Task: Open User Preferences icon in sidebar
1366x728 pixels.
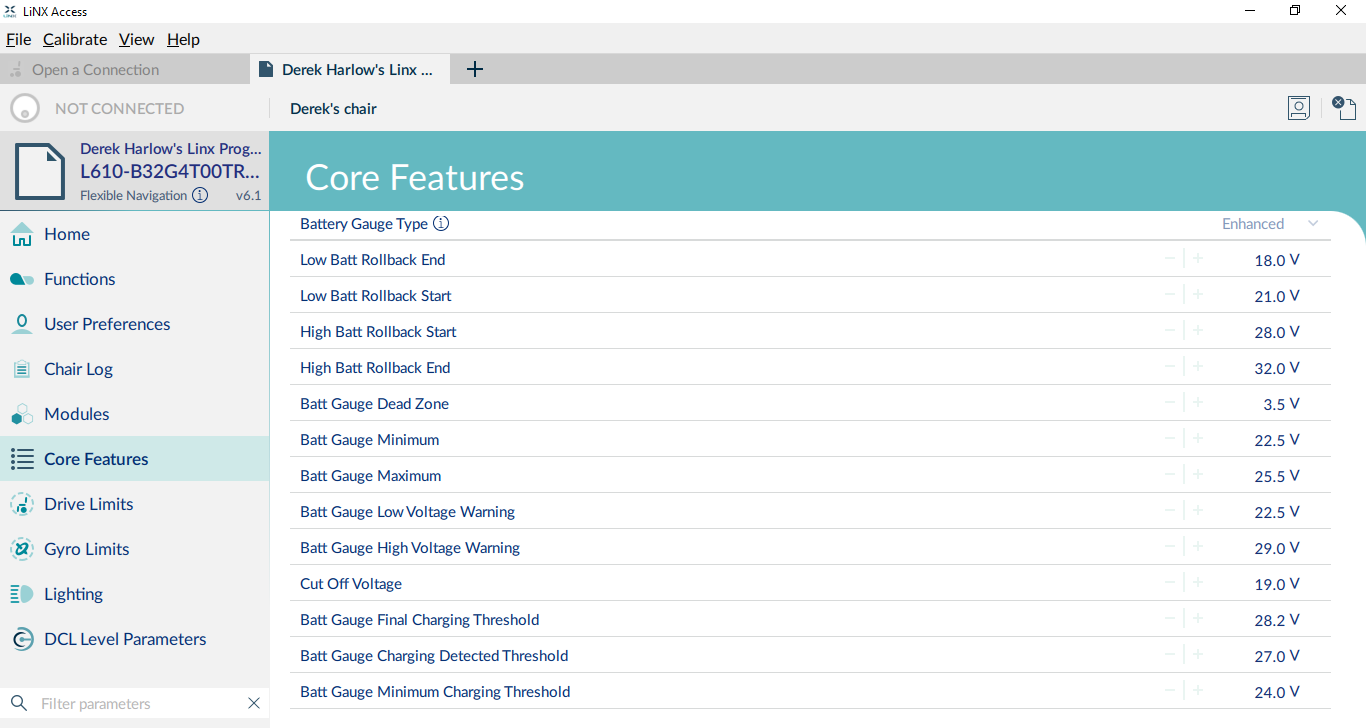Action: click(21, 324)
